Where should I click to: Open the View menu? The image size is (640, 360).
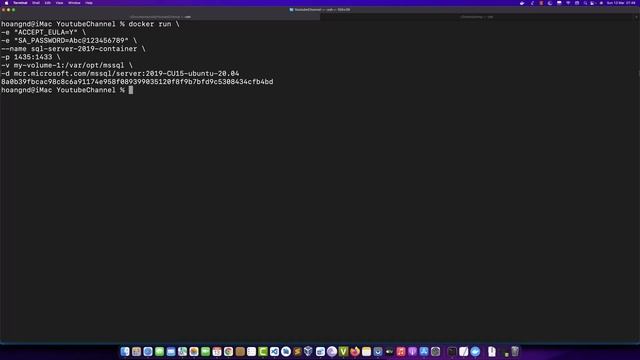(59, 3)
